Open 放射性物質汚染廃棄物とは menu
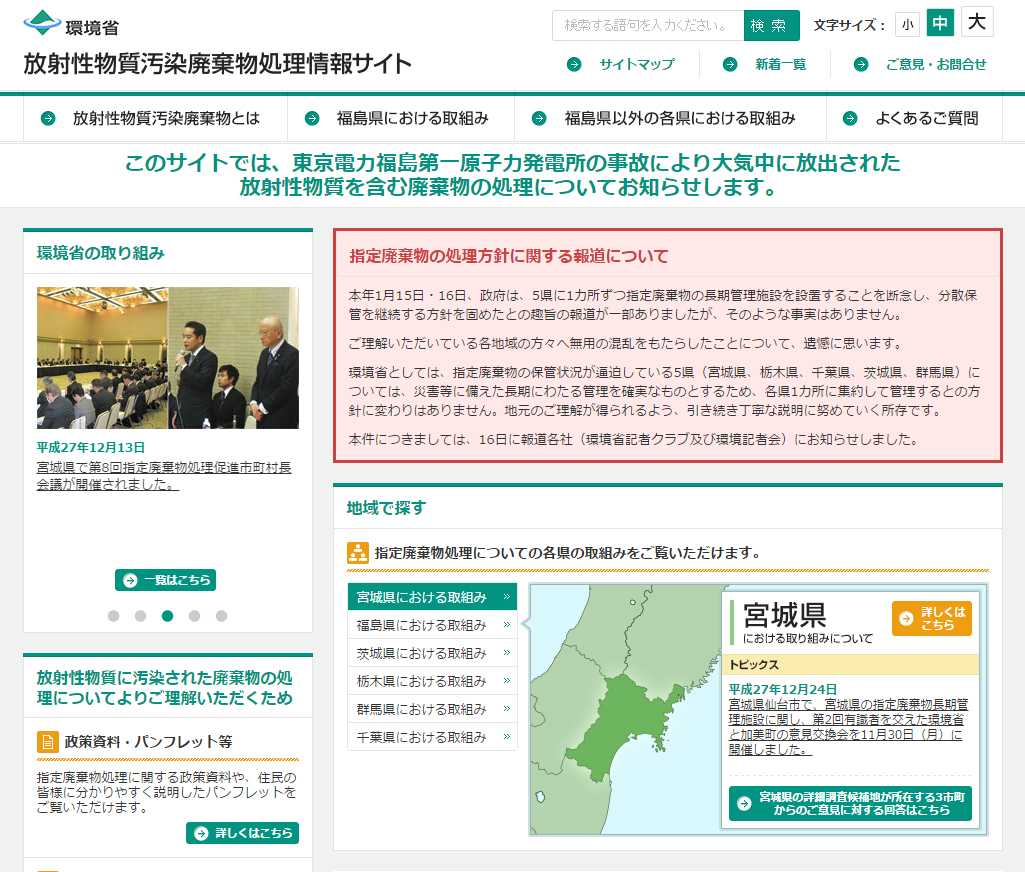 click(156, 118)
